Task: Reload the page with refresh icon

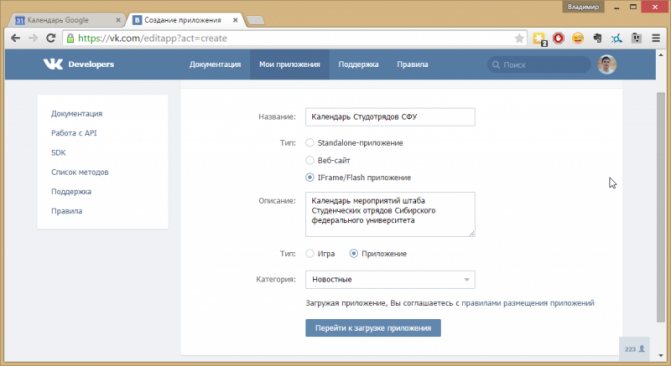Action: click(50, 38)
